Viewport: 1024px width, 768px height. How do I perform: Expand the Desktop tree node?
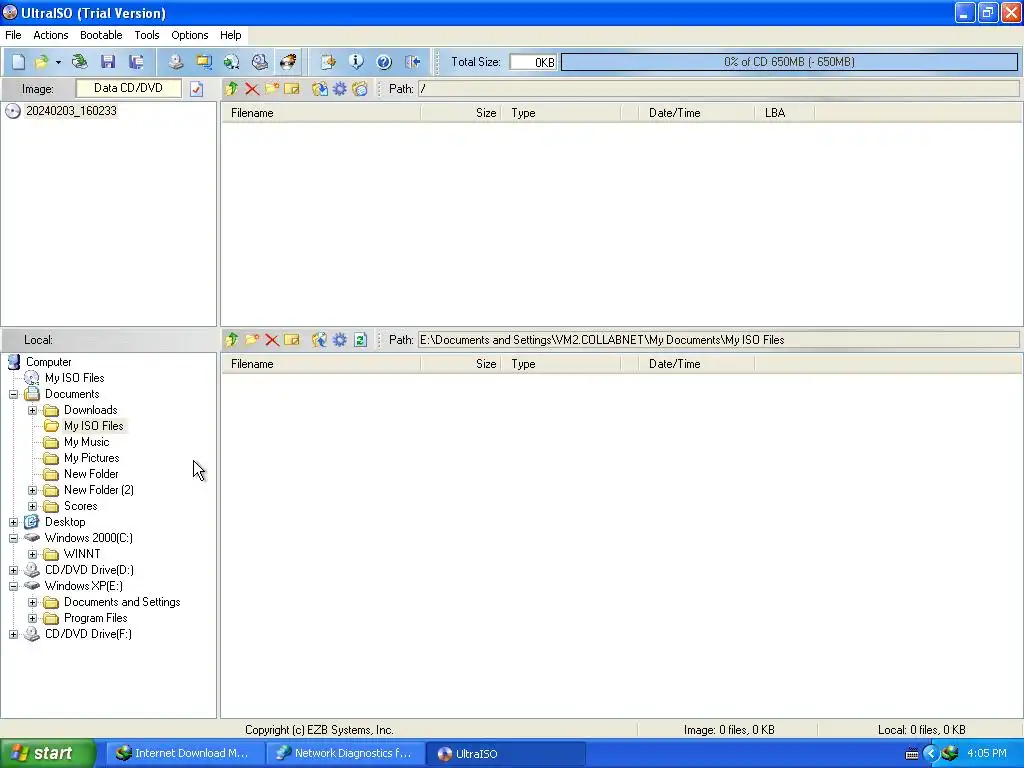(x=13, y=522)
